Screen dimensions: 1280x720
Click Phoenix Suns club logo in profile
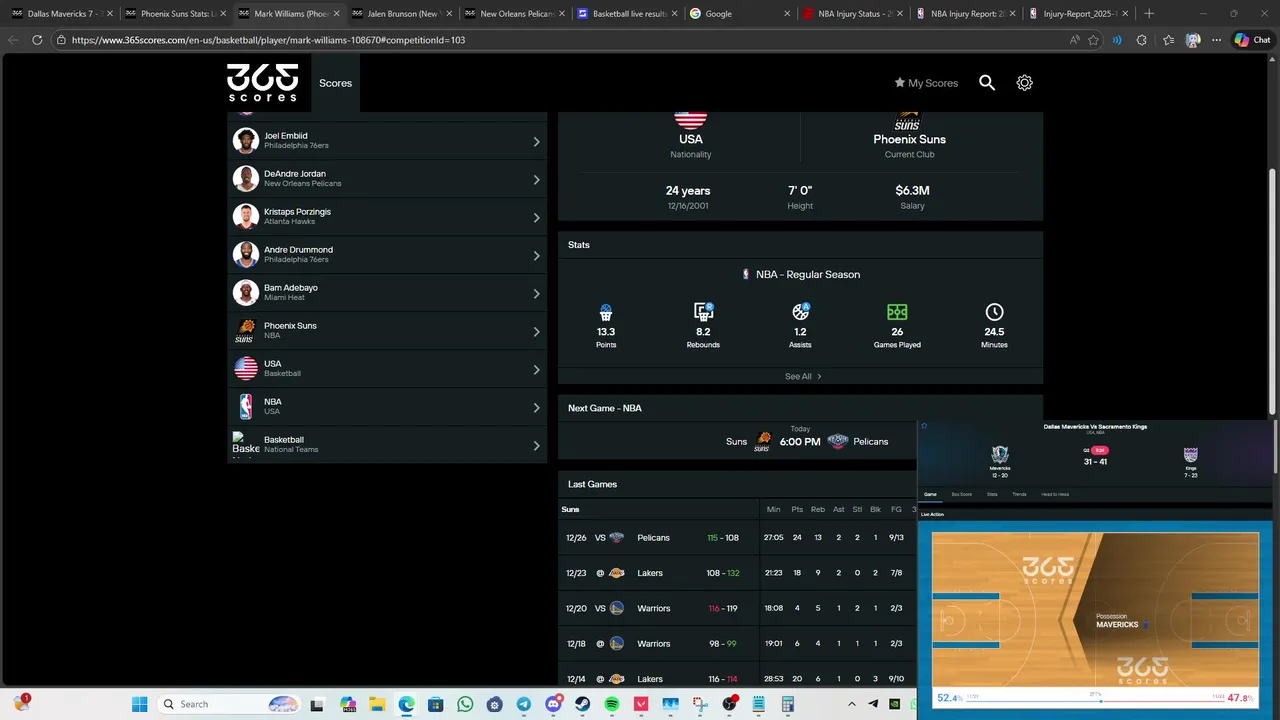pos(908,120)
